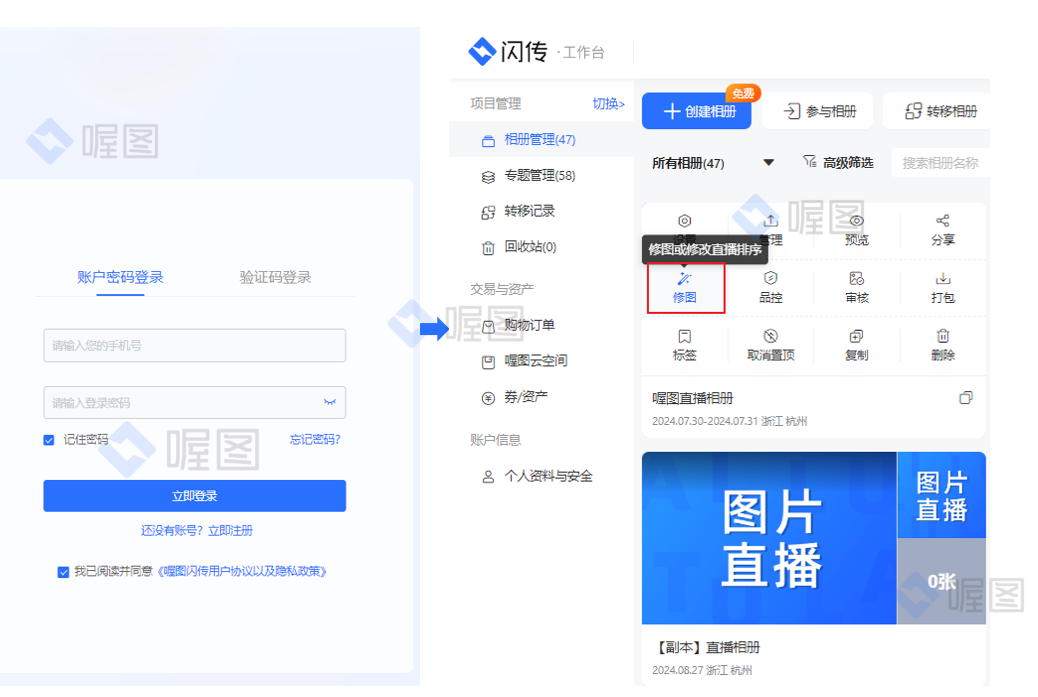The height and width of the screenshot is (697, 1038).
Task: Open 喔图闪传用户协议以及隐私政策 link
Action: point(242,571)
